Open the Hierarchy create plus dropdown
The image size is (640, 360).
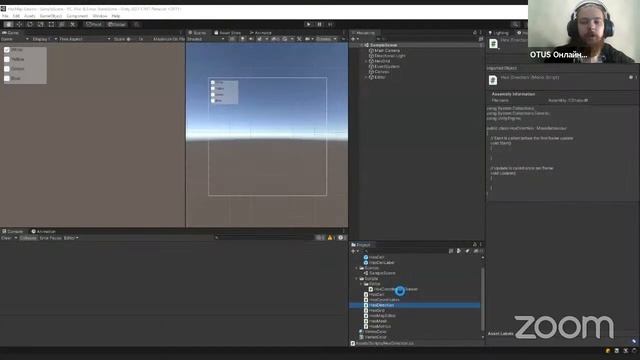pyautogui.click(x=355, y=39)
